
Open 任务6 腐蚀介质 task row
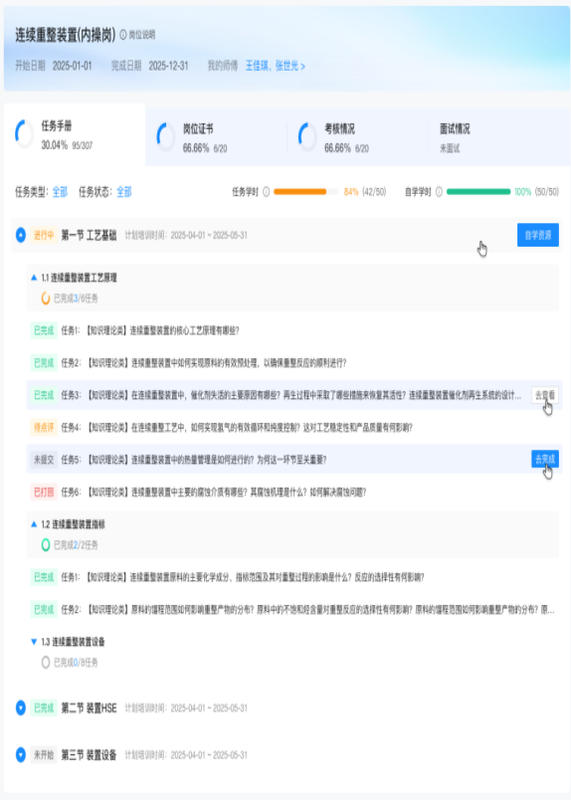pyautogui.click(x=294, y=492)
